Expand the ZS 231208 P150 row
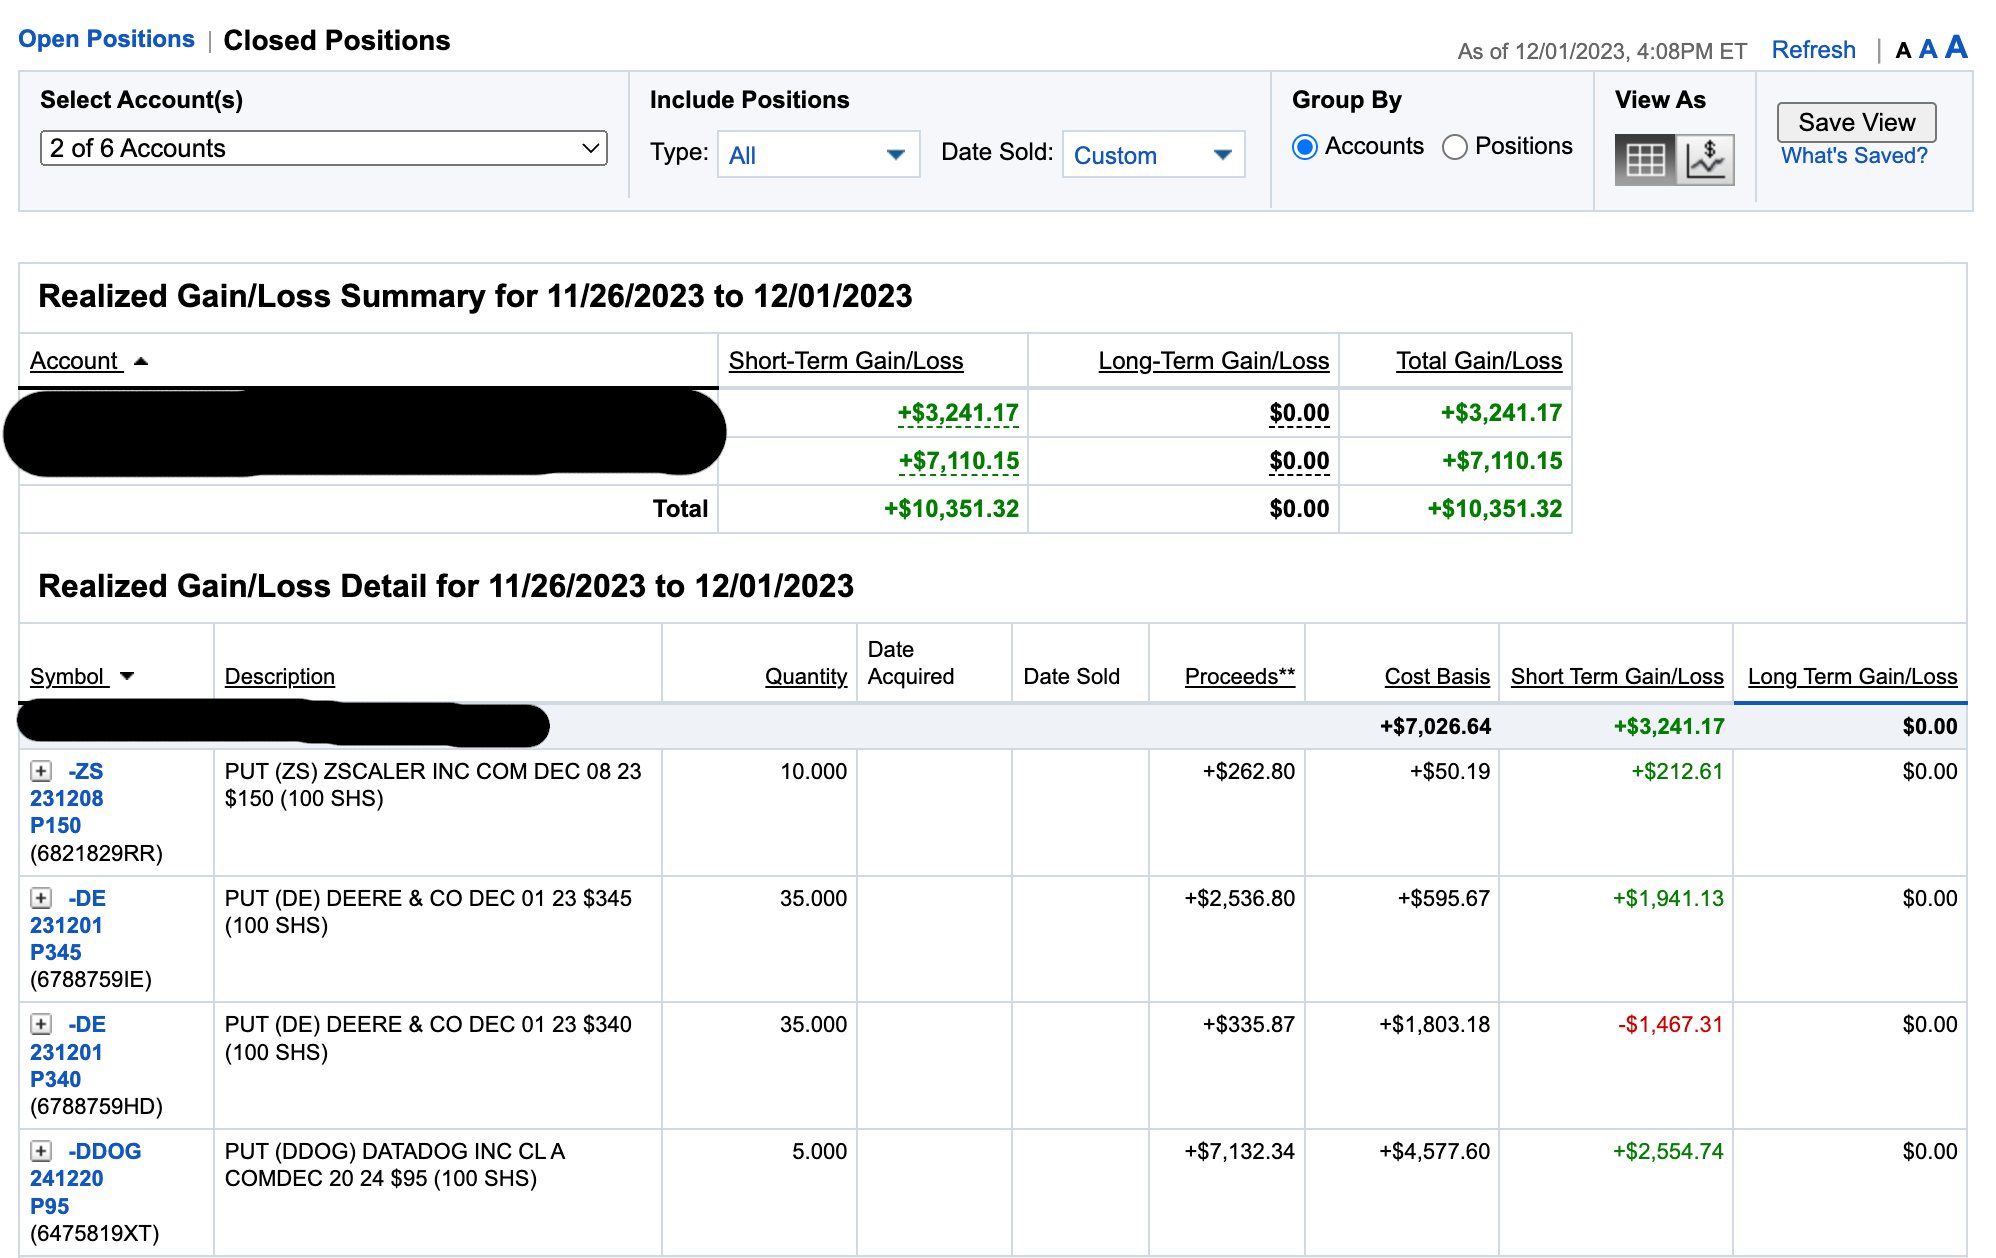The width and height of the screenshot is (1996, 1258). pos(41,771)
